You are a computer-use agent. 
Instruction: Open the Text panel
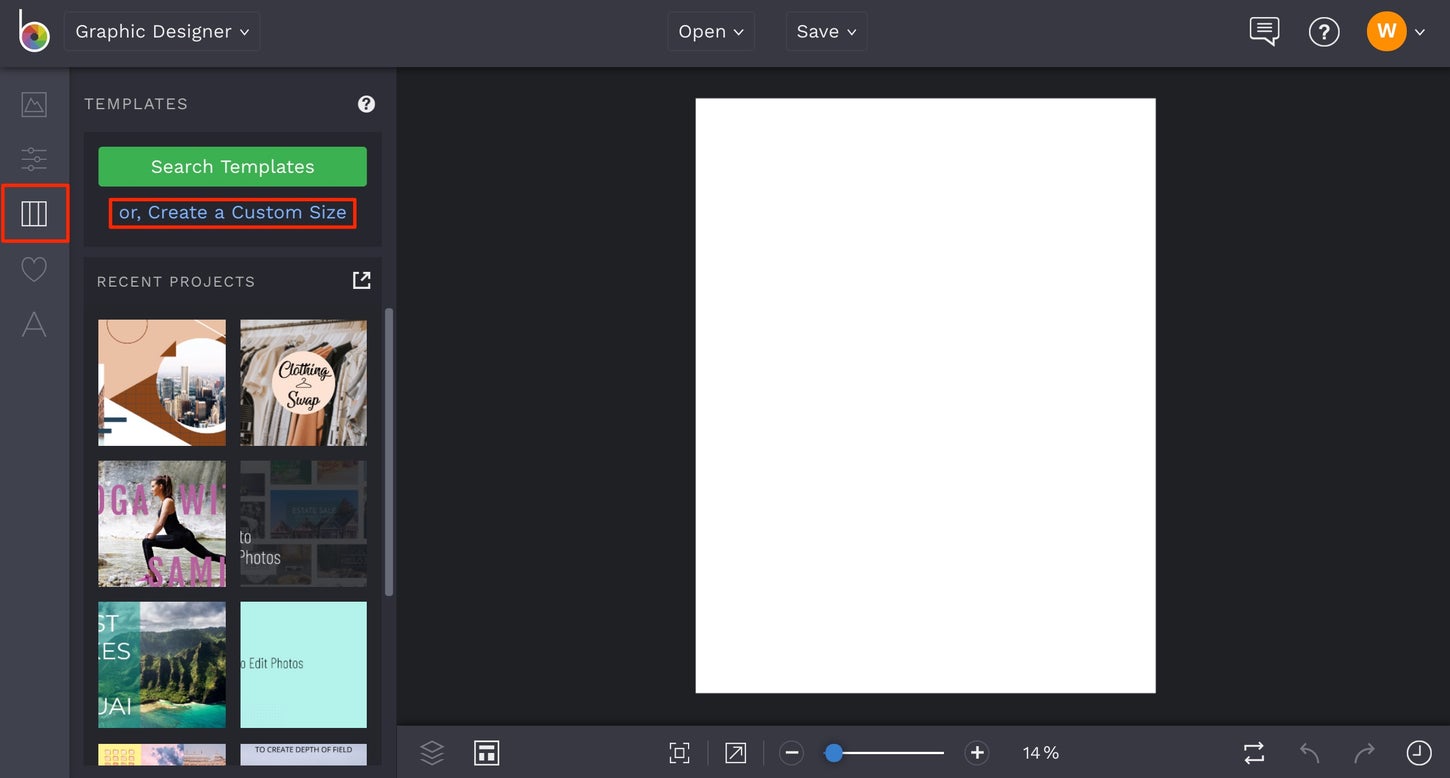point(33,323)
